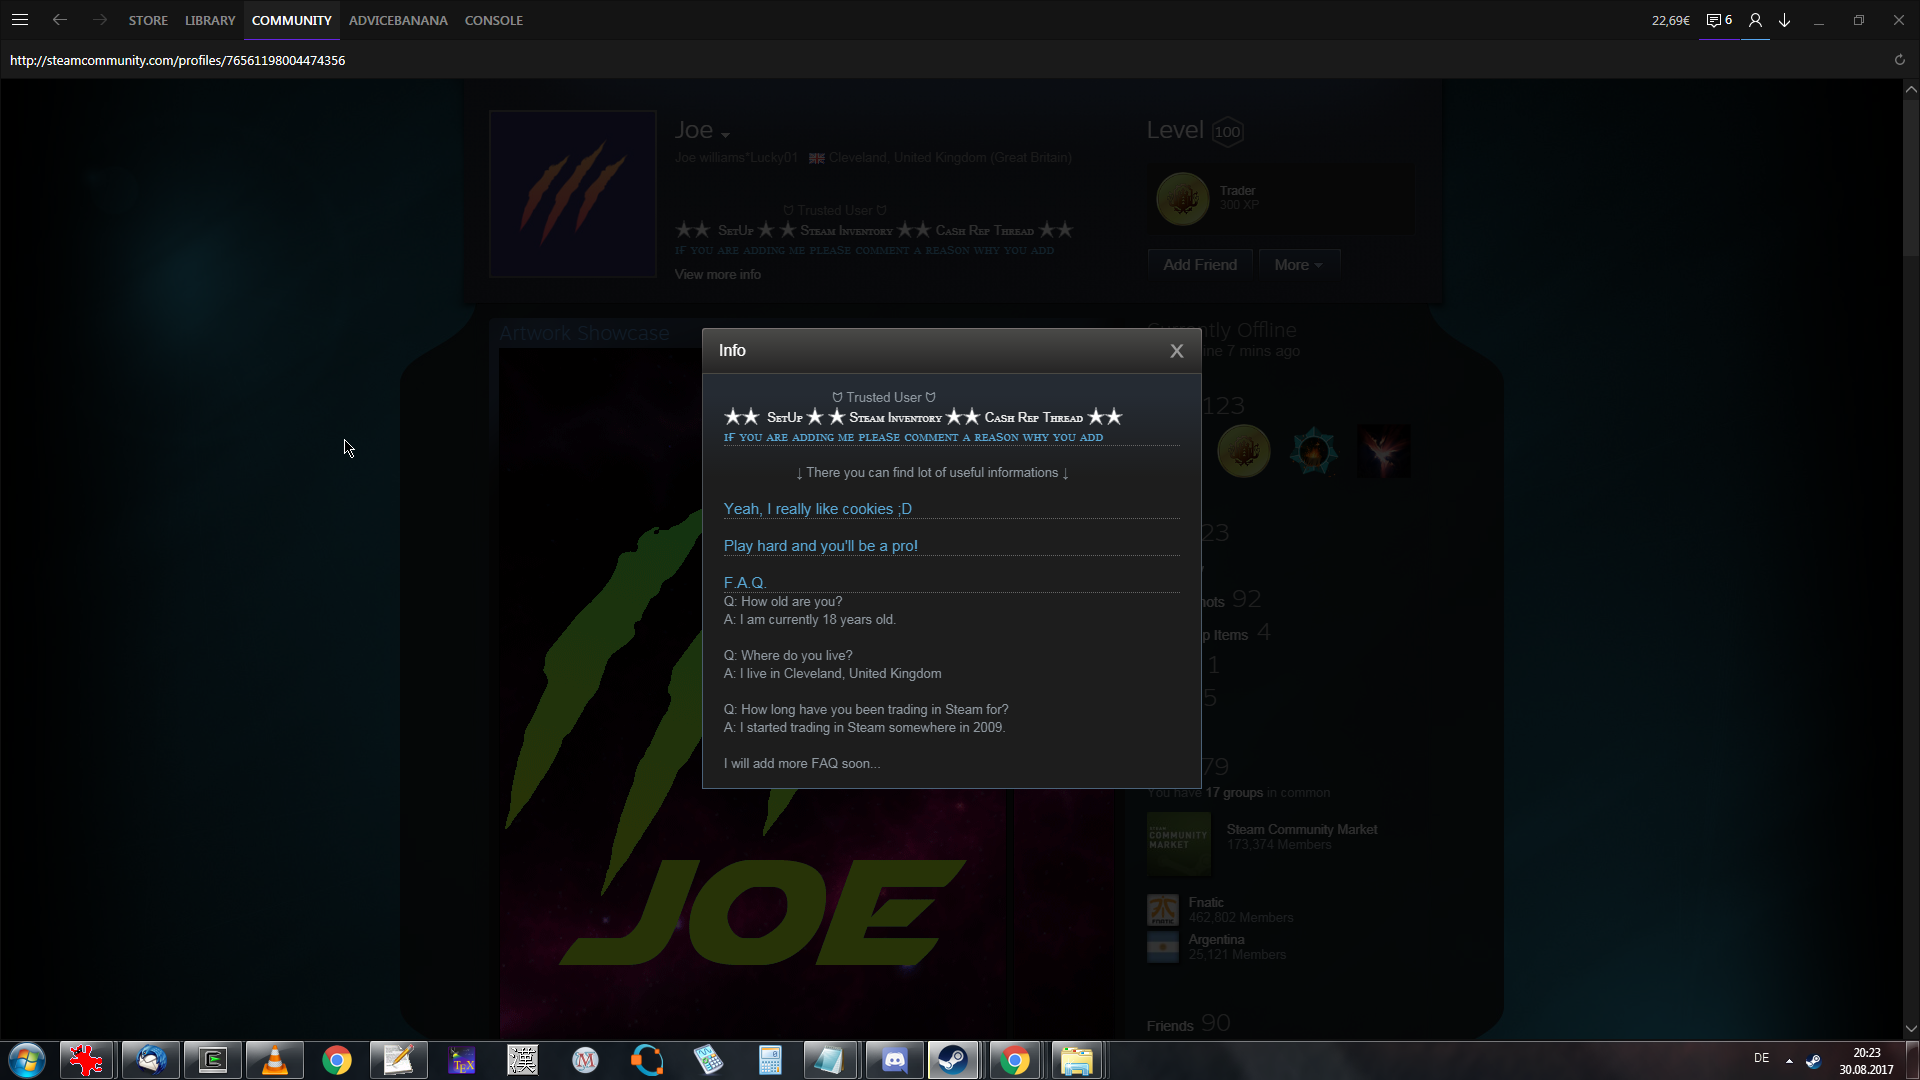
Task: Open the hamburger menu icon
Action: (20, 20)
